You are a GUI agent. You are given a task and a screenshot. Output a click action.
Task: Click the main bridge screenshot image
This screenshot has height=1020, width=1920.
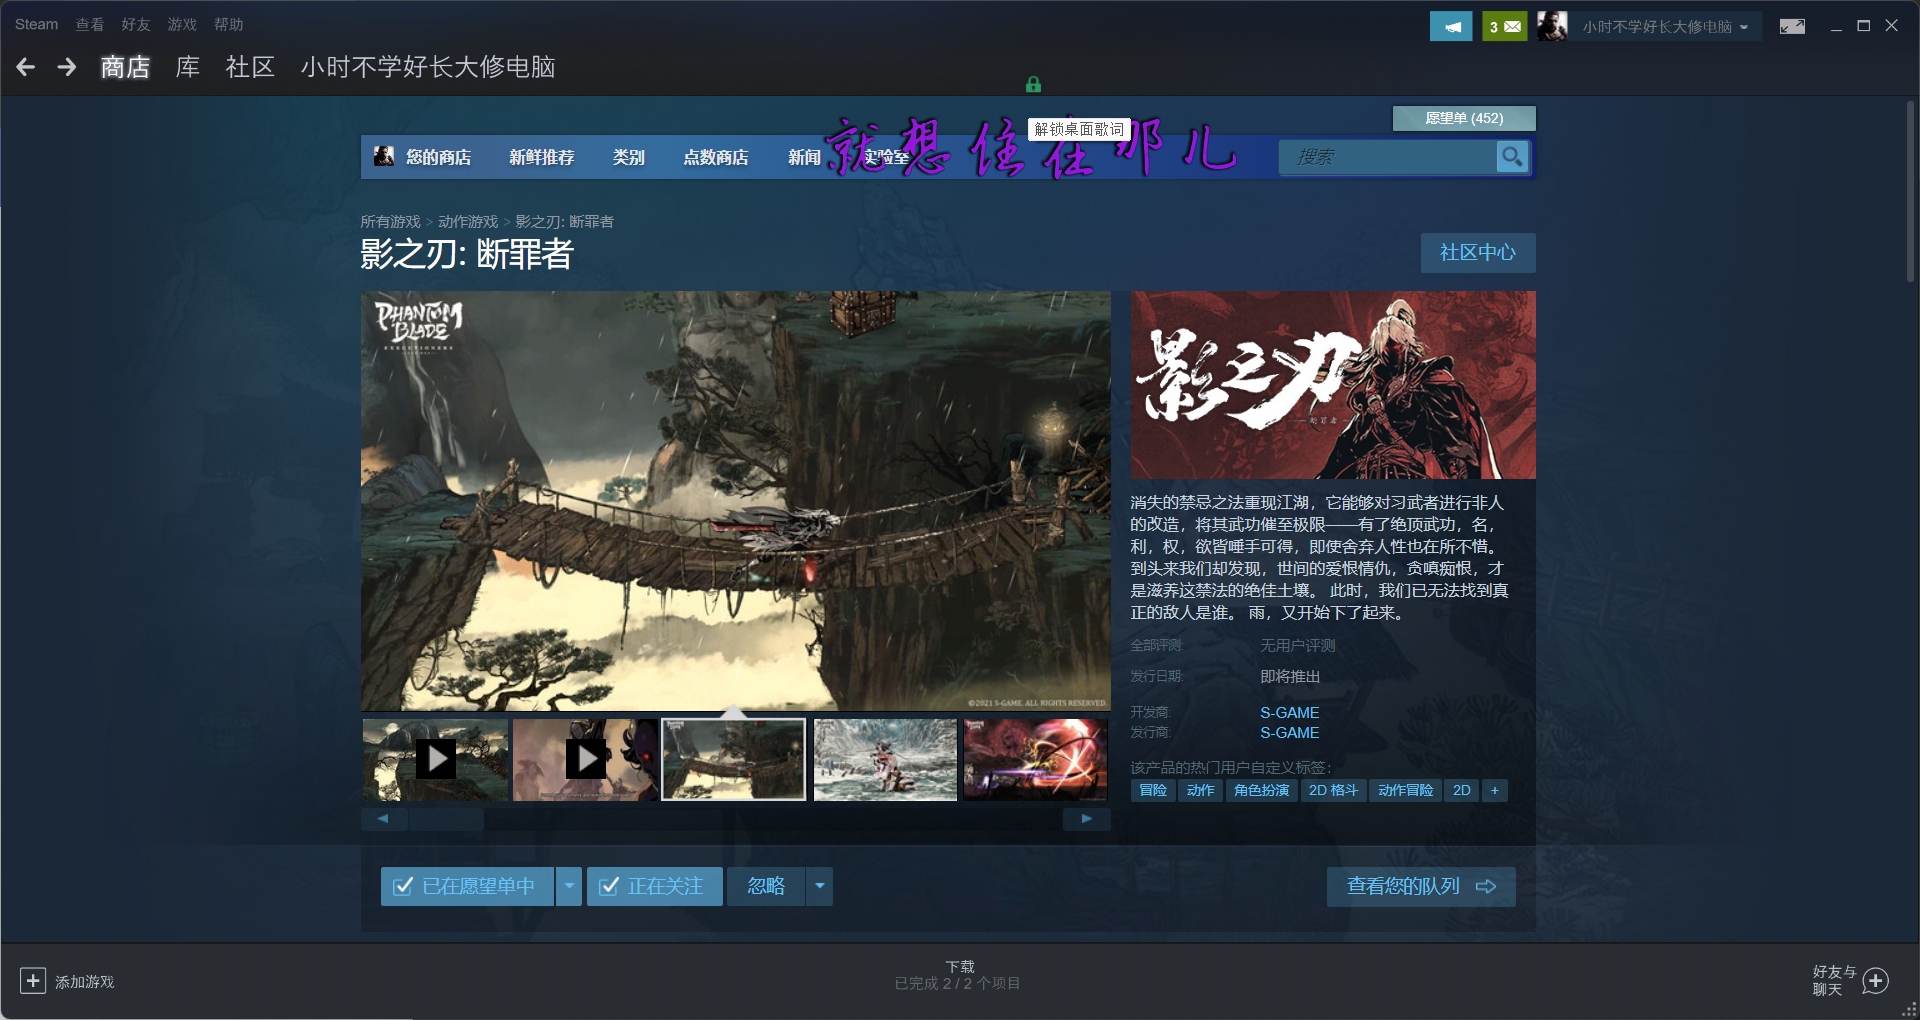(736, 501)
